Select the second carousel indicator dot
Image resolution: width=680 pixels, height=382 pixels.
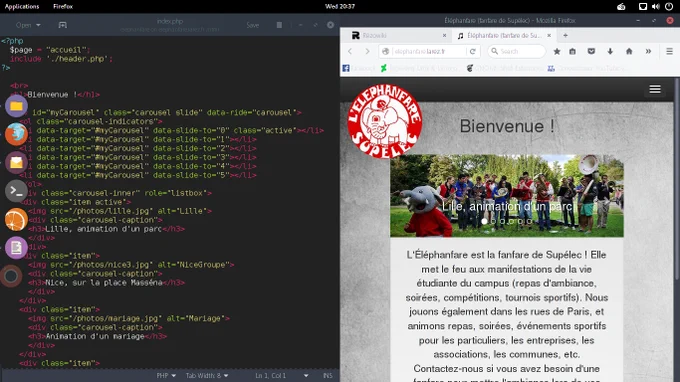click(x=493, y=221)
